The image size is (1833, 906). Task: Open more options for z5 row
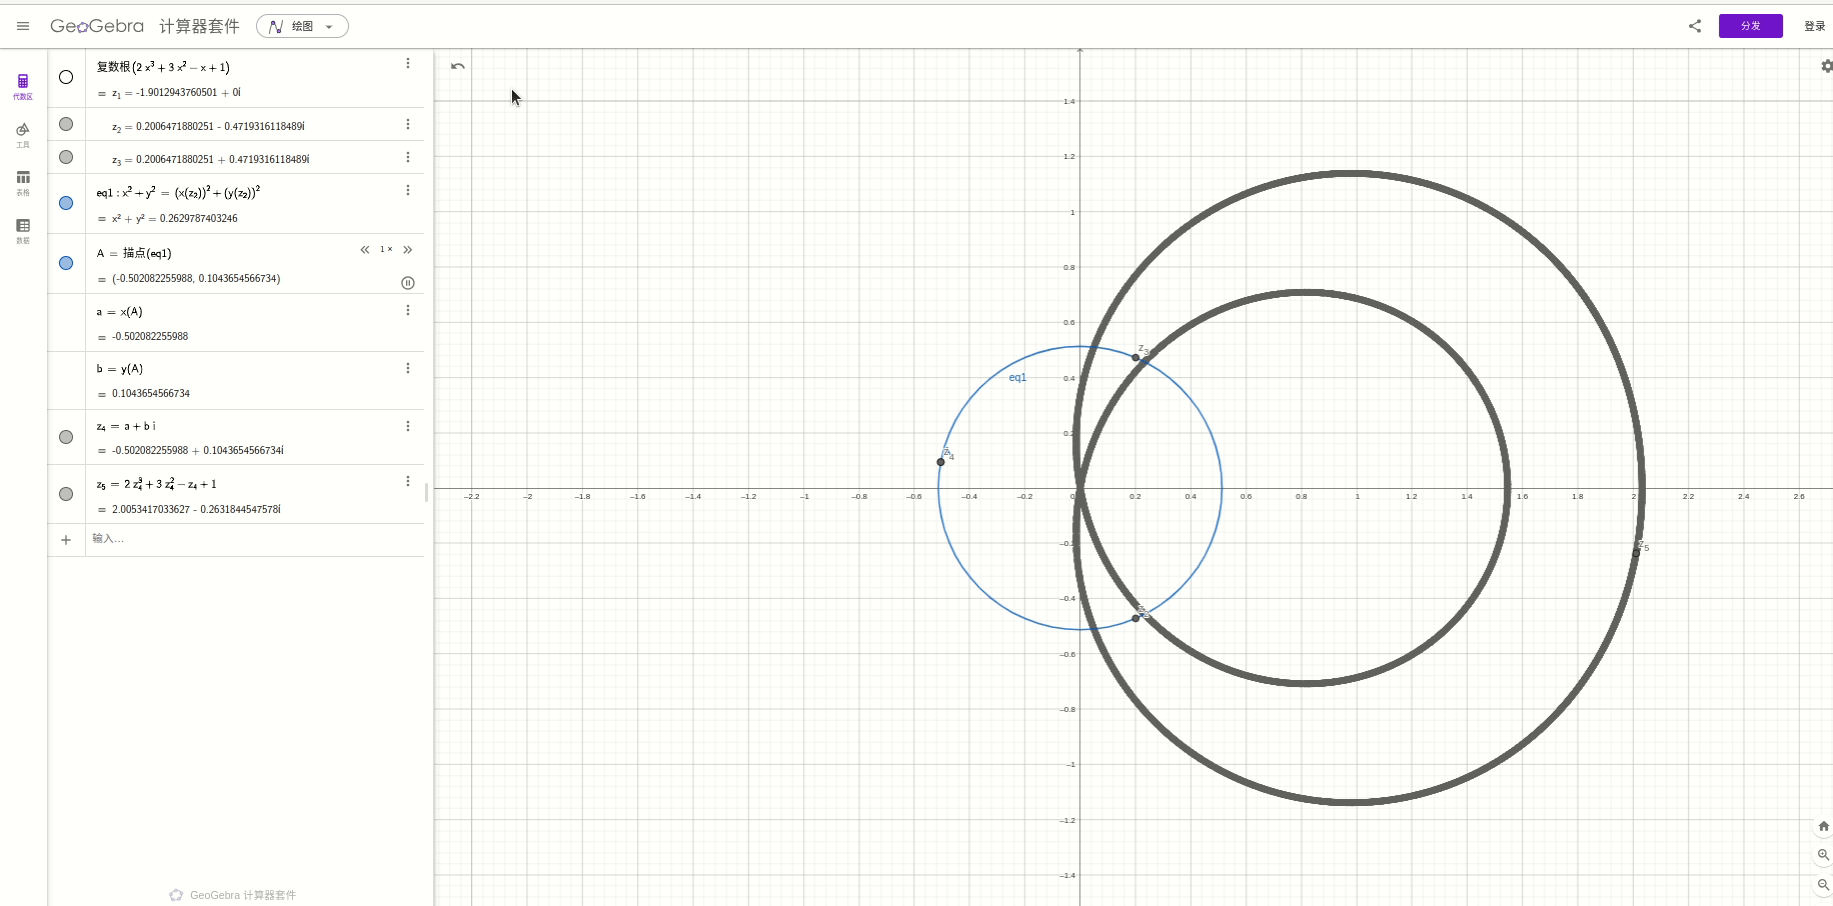[408, 481]
